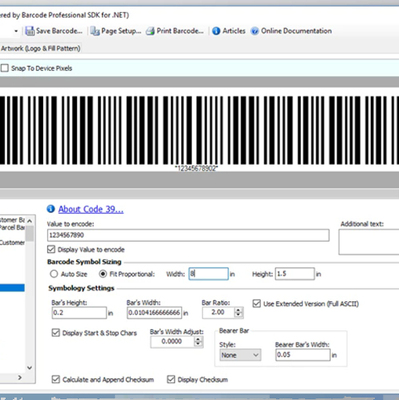The height and width of the screenshot is (400, 399).
Task: Click the Bar's Height field
Action: pyautogui.click(x=79, y=313)
